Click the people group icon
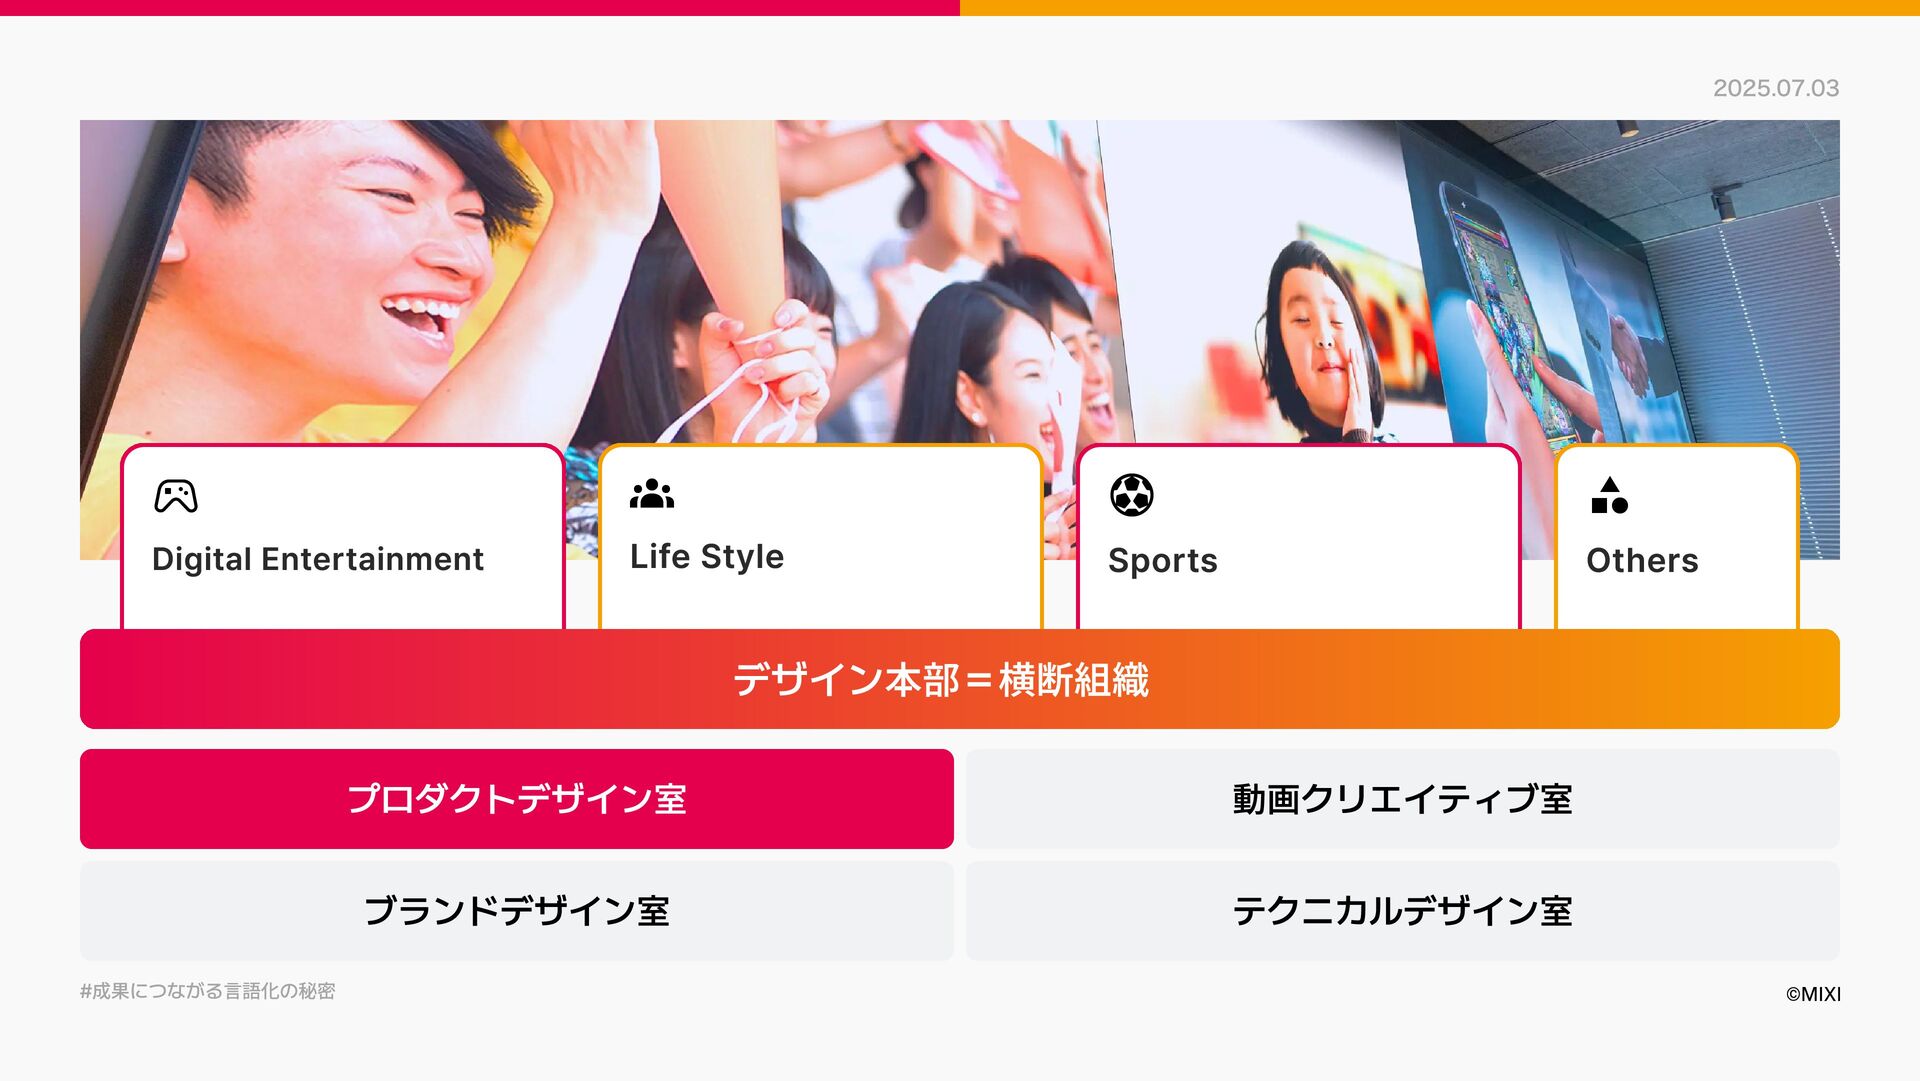 point(652,494)
